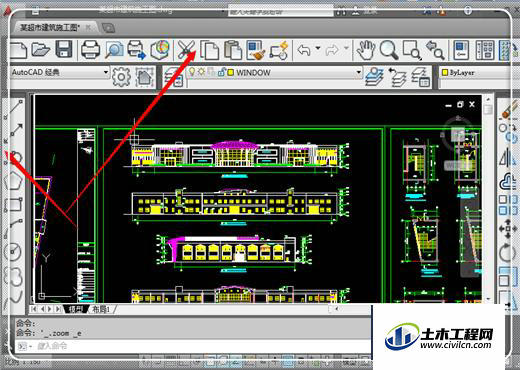
Task: Select the Rotate modify tool
Action: point(507,252)
